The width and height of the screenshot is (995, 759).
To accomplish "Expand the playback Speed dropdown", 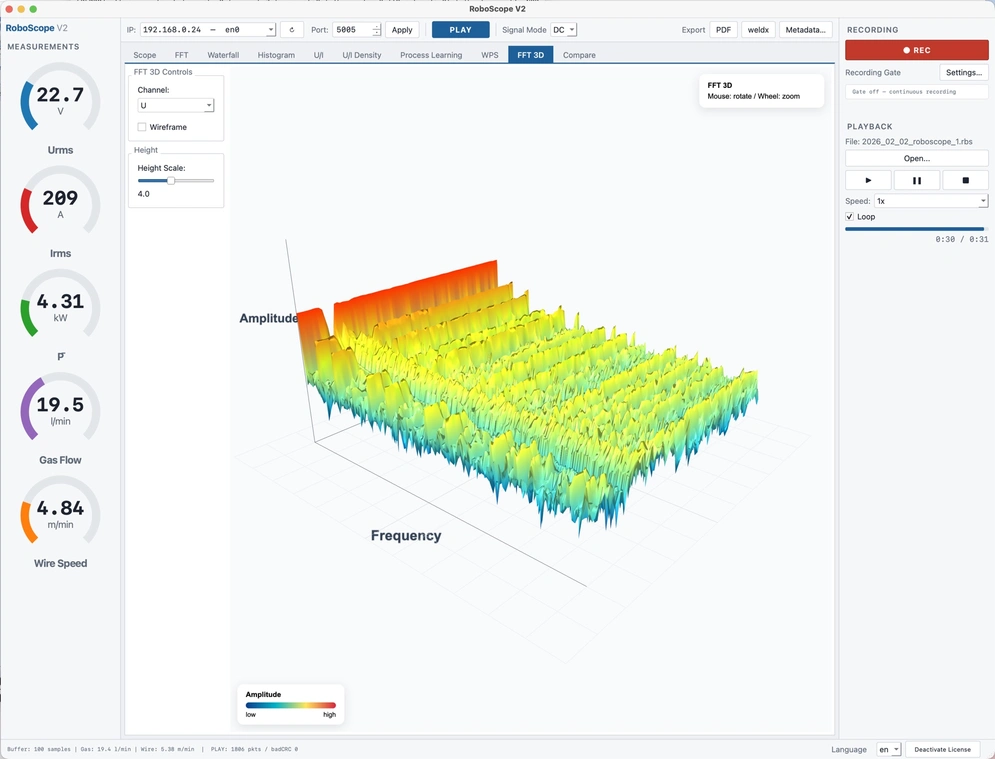I will tap(931, 201).
